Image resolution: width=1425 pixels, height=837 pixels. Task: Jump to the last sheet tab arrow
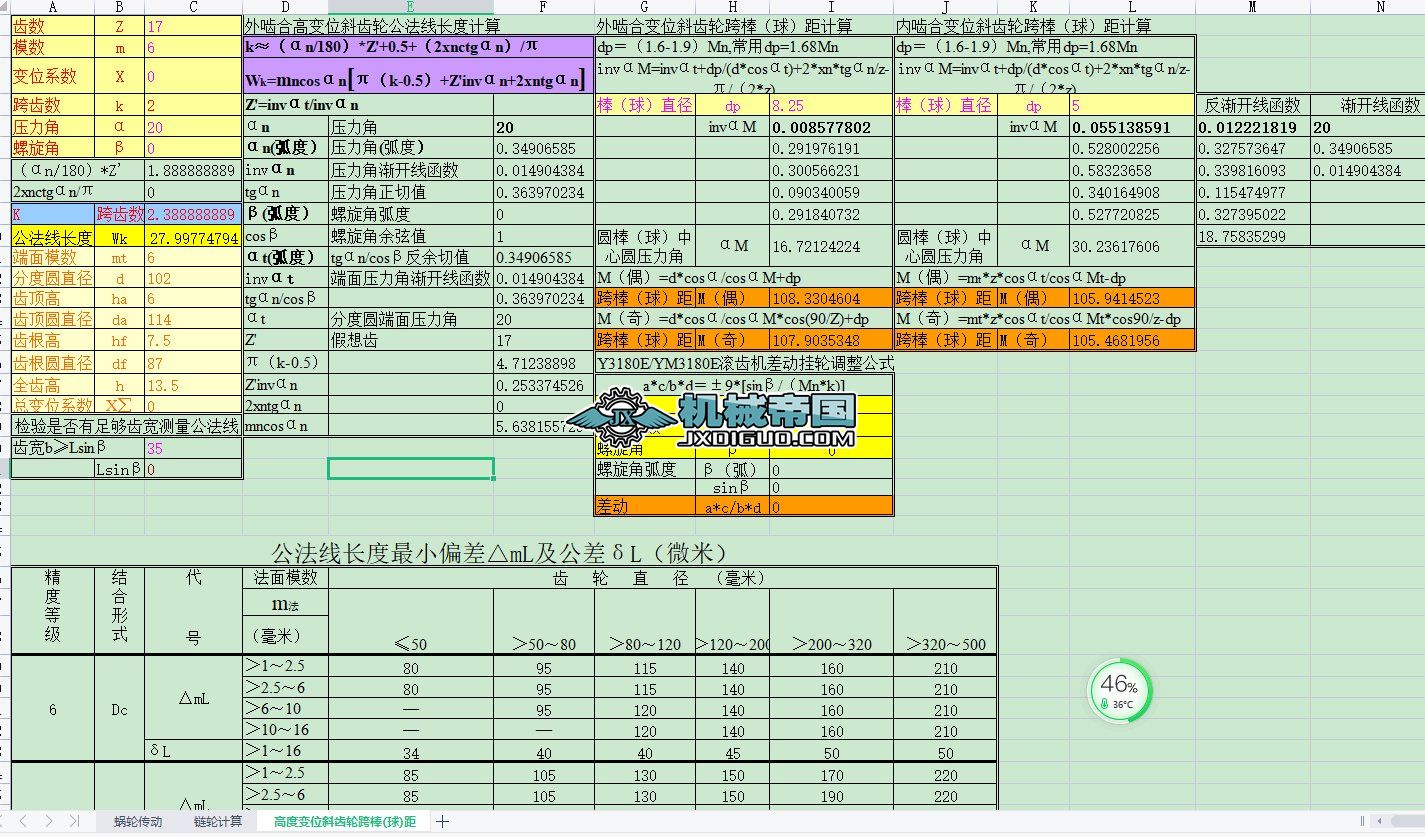(74, 821)
